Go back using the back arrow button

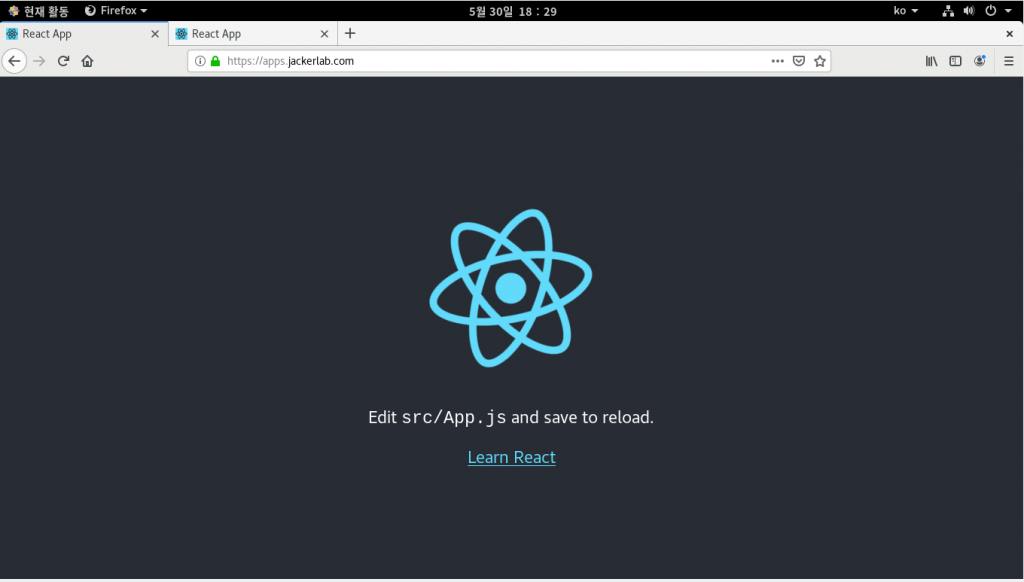pos(14,61)
